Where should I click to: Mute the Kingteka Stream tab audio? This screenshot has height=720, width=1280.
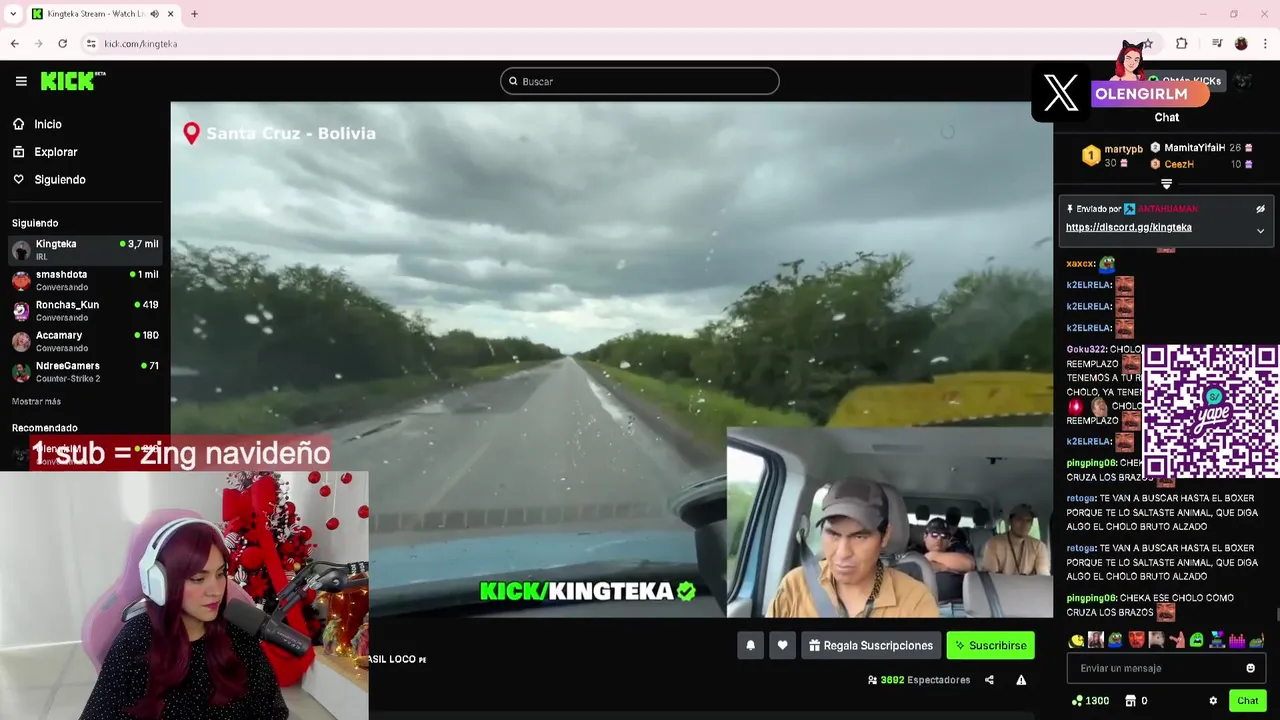pyautogui.click(x=154, y=14)
